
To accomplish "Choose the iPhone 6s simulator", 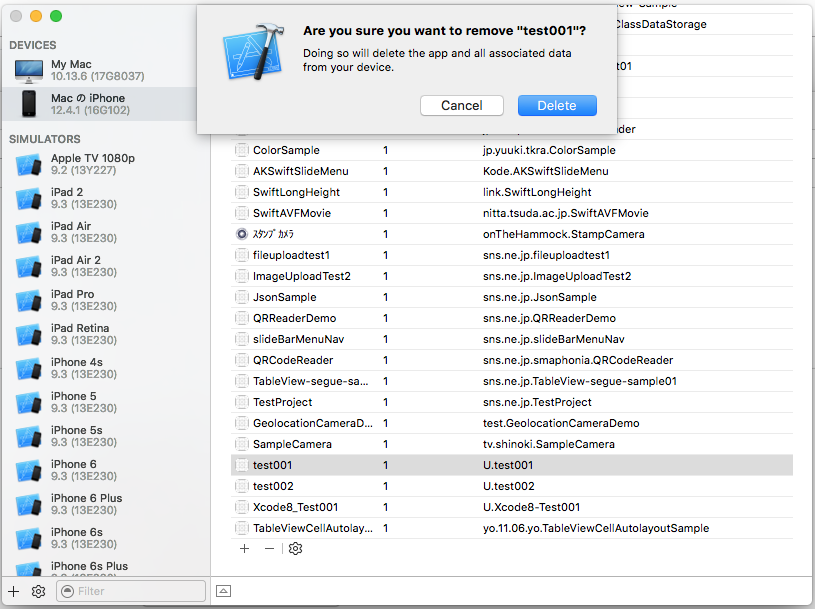I will [x=106, y=538].
